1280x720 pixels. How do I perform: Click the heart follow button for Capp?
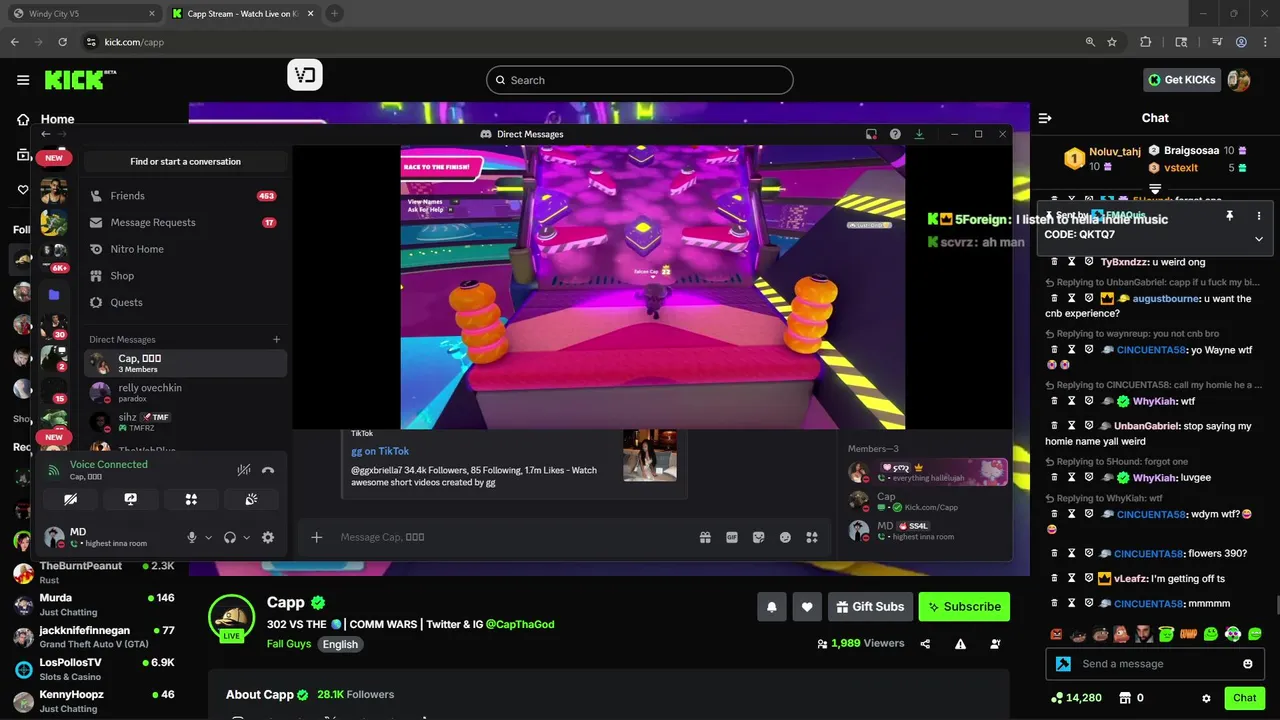(807, 606)
